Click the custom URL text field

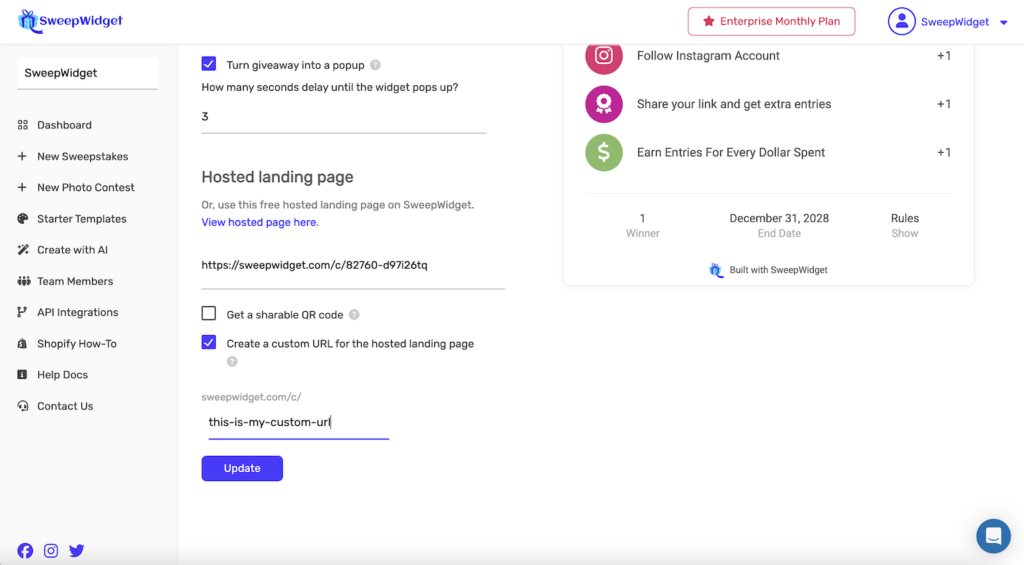click(x=295, y=422)
